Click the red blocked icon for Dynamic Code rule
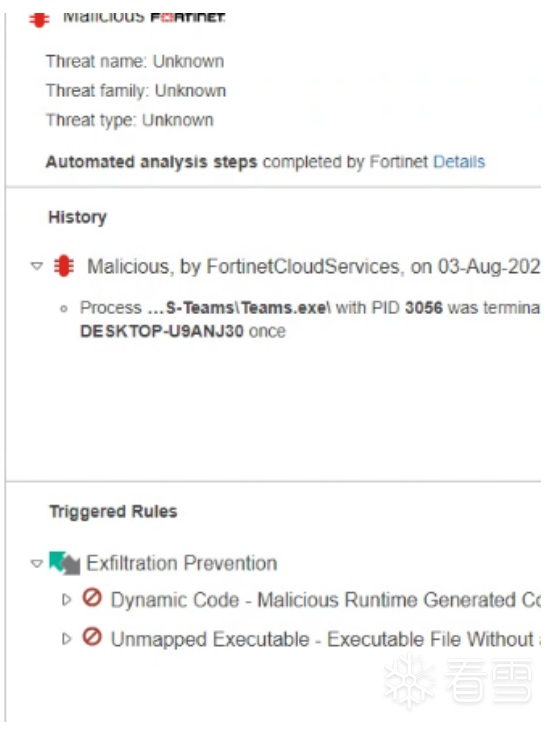The width and height of the screenshot is (554, 733). click(92, 598)
